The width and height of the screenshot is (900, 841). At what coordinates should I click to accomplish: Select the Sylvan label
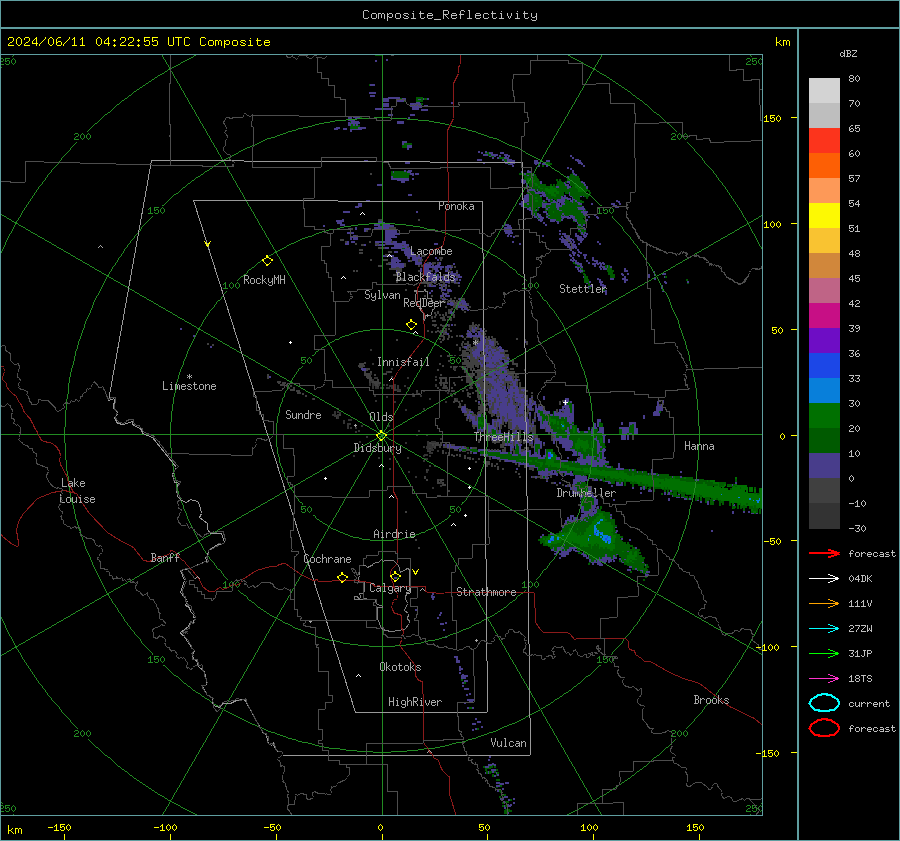pyautogui.click(x=382, y=295)
